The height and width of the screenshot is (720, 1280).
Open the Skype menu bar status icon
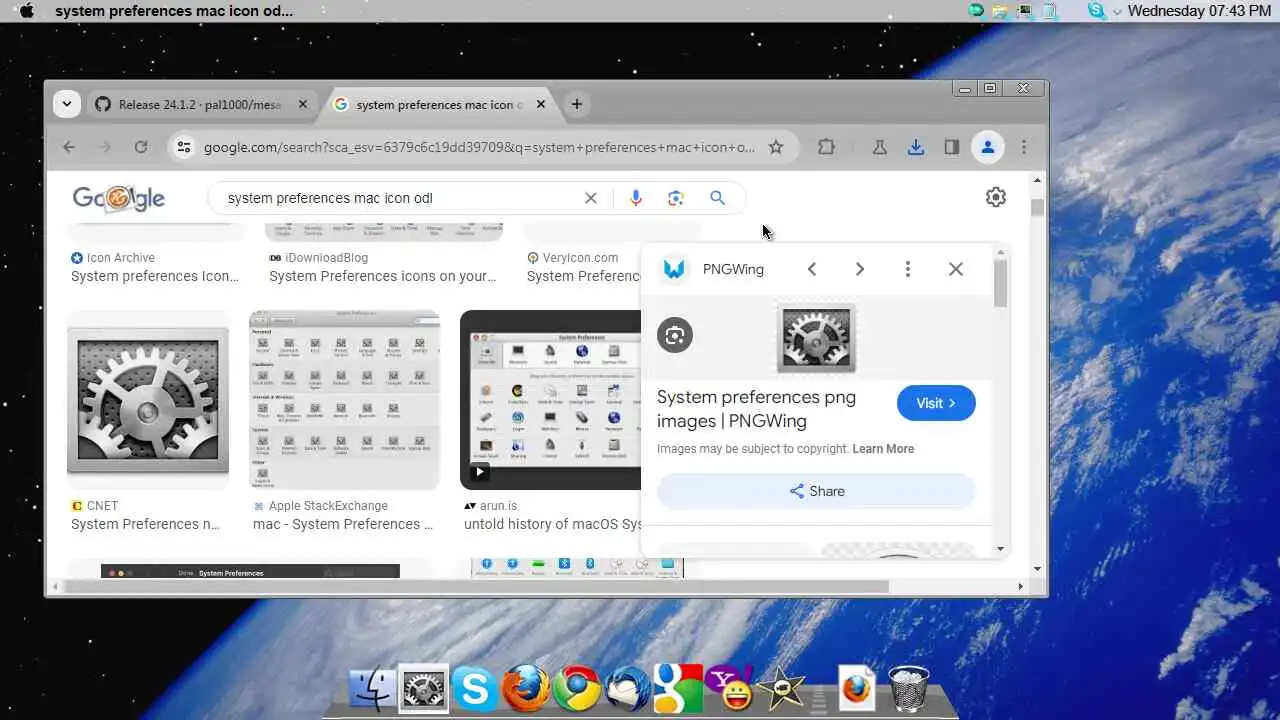coord(1097,11)
